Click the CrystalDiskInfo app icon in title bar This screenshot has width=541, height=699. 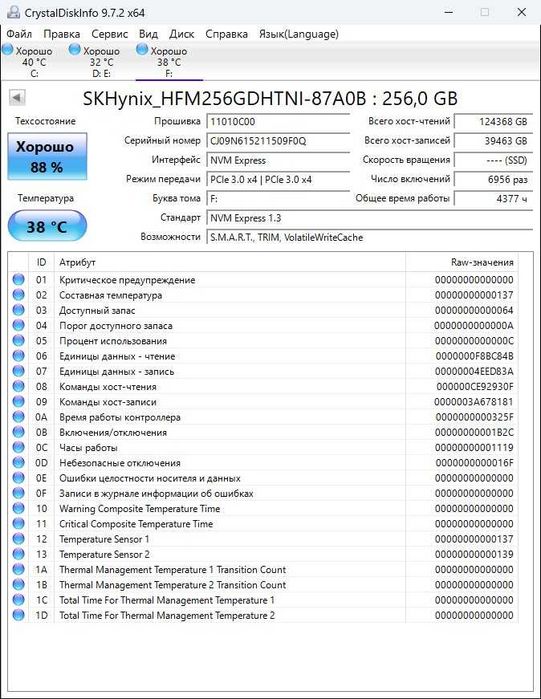click(x=13, y=12)
